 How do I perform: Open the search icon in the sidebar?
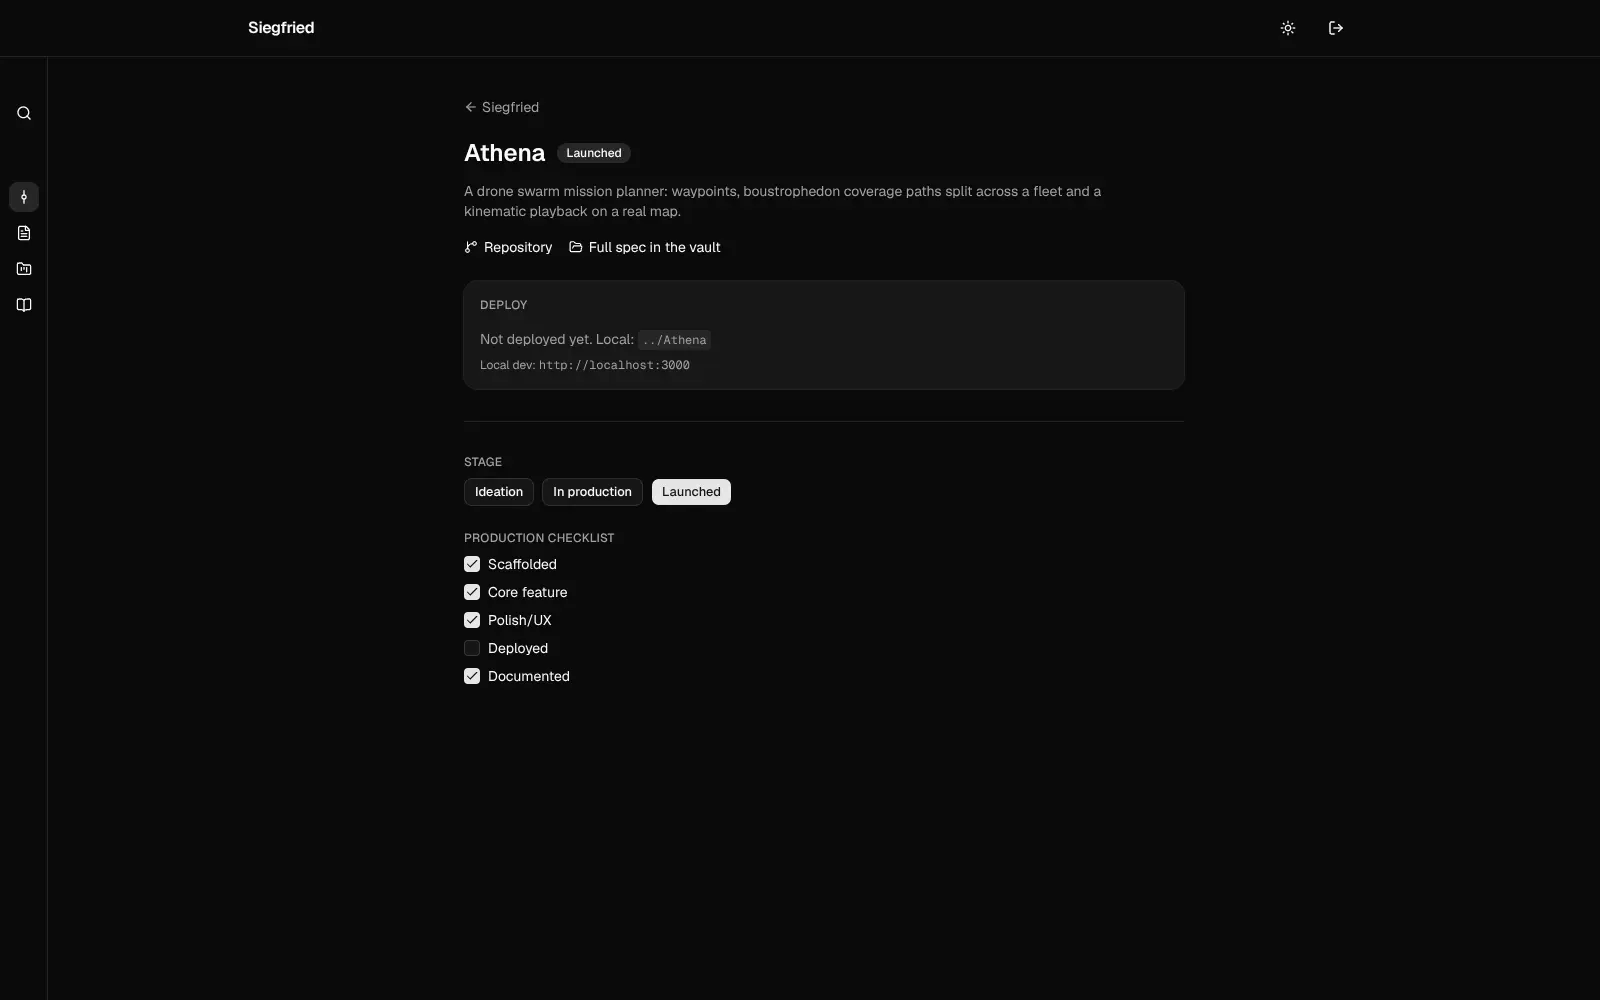click(24, 113)
